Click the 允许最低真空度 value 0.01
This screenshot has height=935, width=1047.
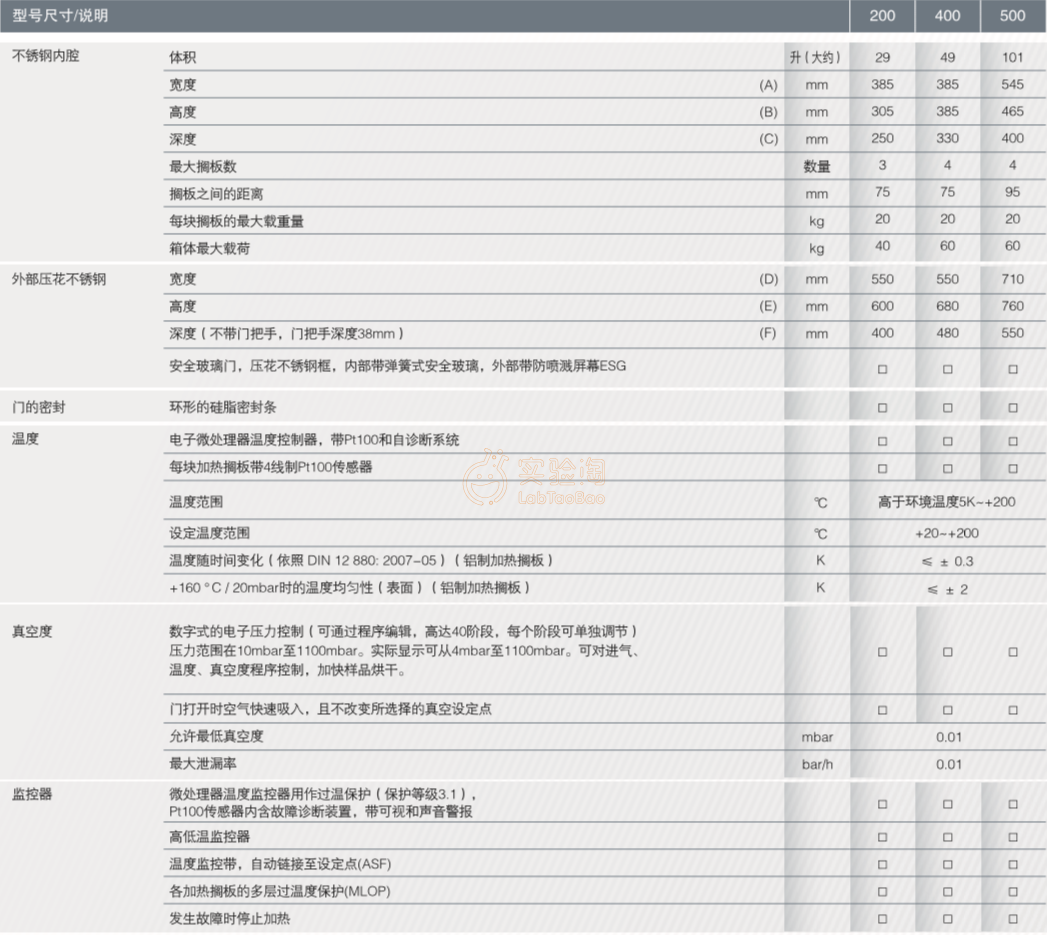click(947, 737)
